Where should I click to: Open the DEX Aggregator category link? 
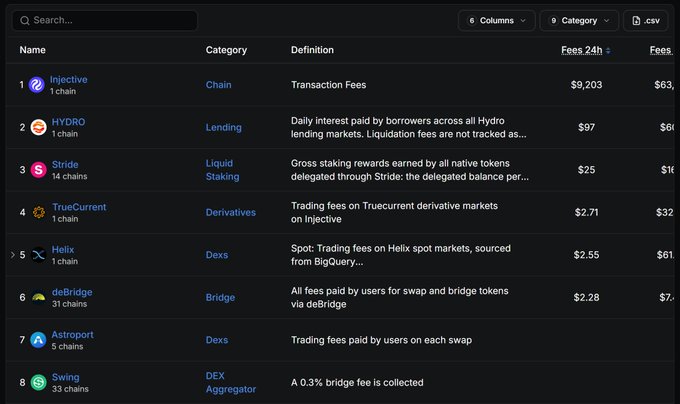[231, 382]
